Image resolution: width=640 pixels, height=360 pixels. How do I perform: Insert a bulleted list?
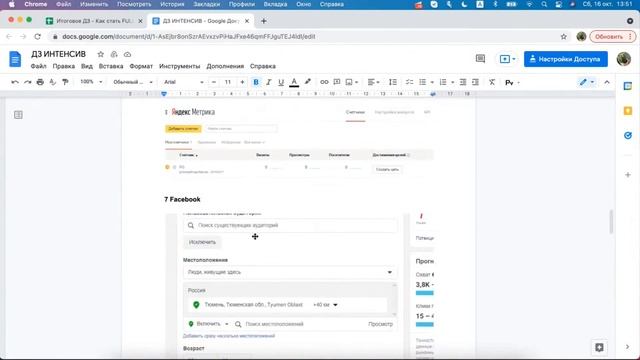point(423,82)
